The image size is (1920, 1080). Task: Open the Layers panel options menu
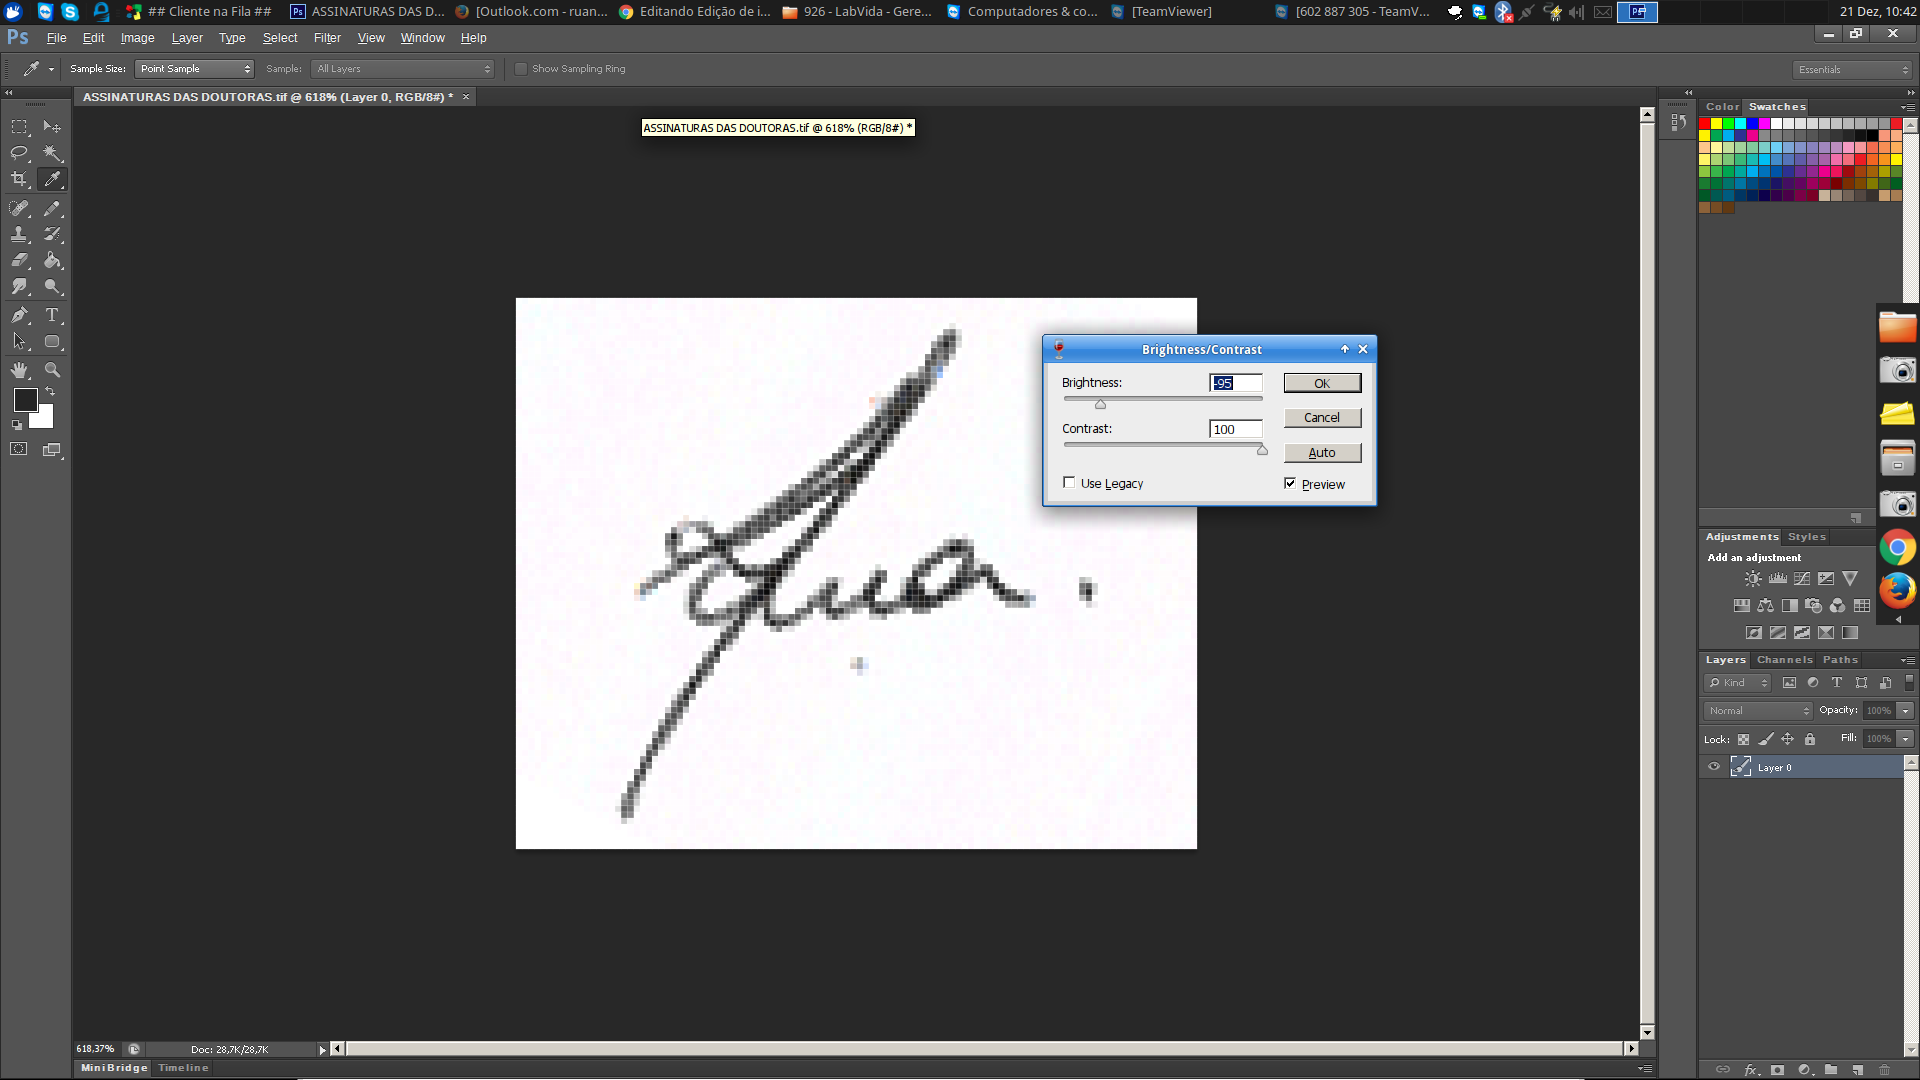[1907, 660]
